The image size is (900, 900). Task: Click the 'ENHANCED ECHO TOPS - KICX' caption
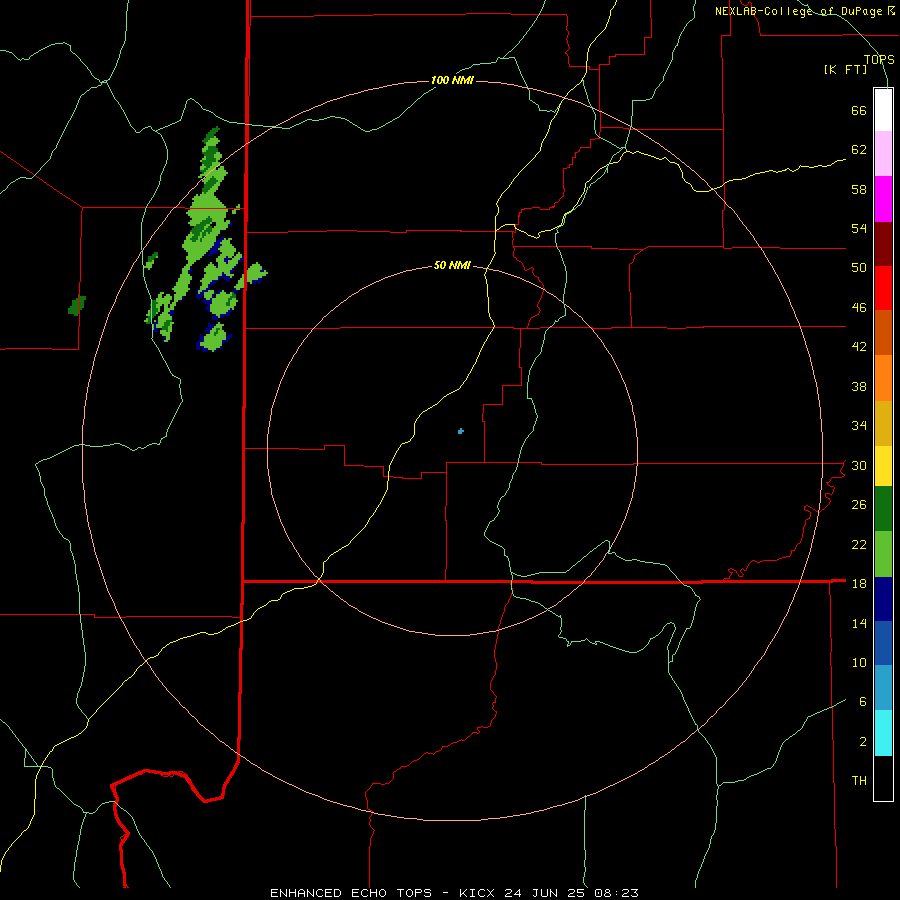click(x=382, y=893)
